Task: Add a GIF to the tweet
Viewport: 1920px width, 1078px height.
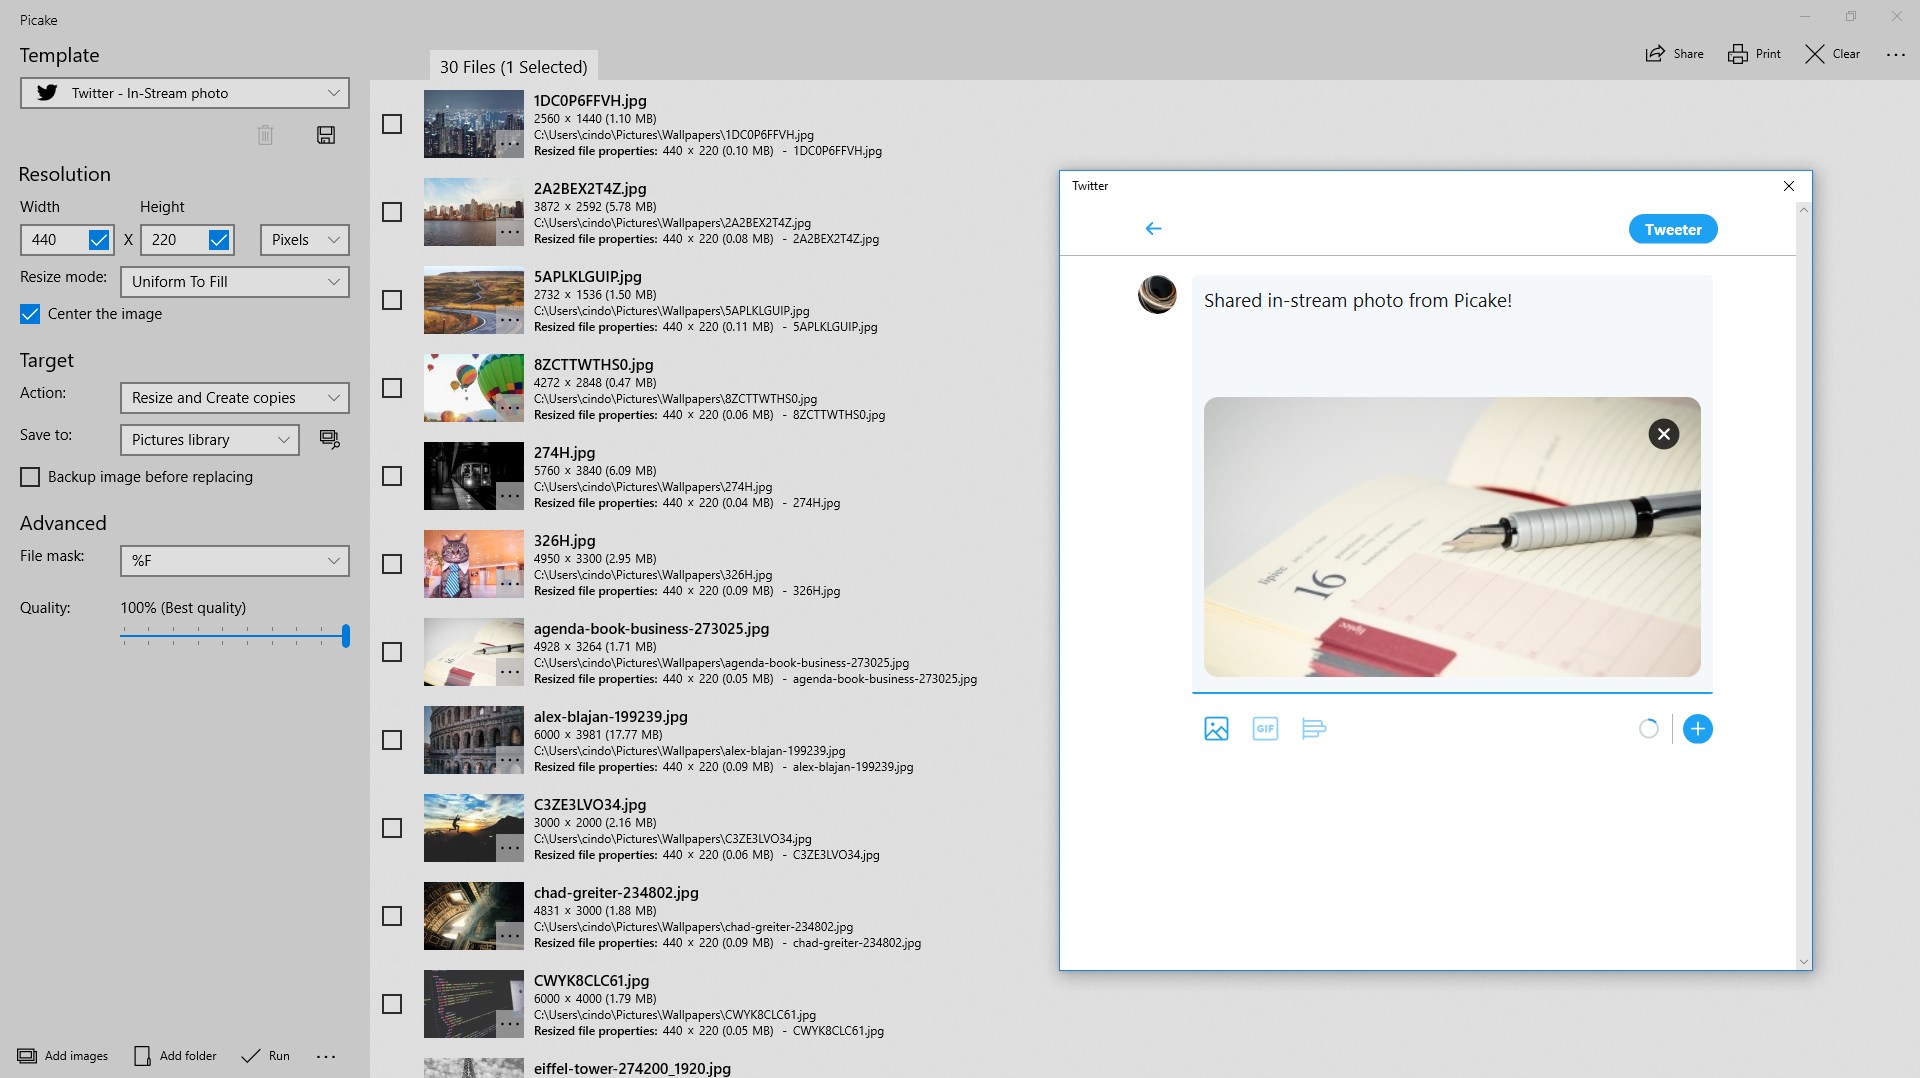Action: (1265, 729)
